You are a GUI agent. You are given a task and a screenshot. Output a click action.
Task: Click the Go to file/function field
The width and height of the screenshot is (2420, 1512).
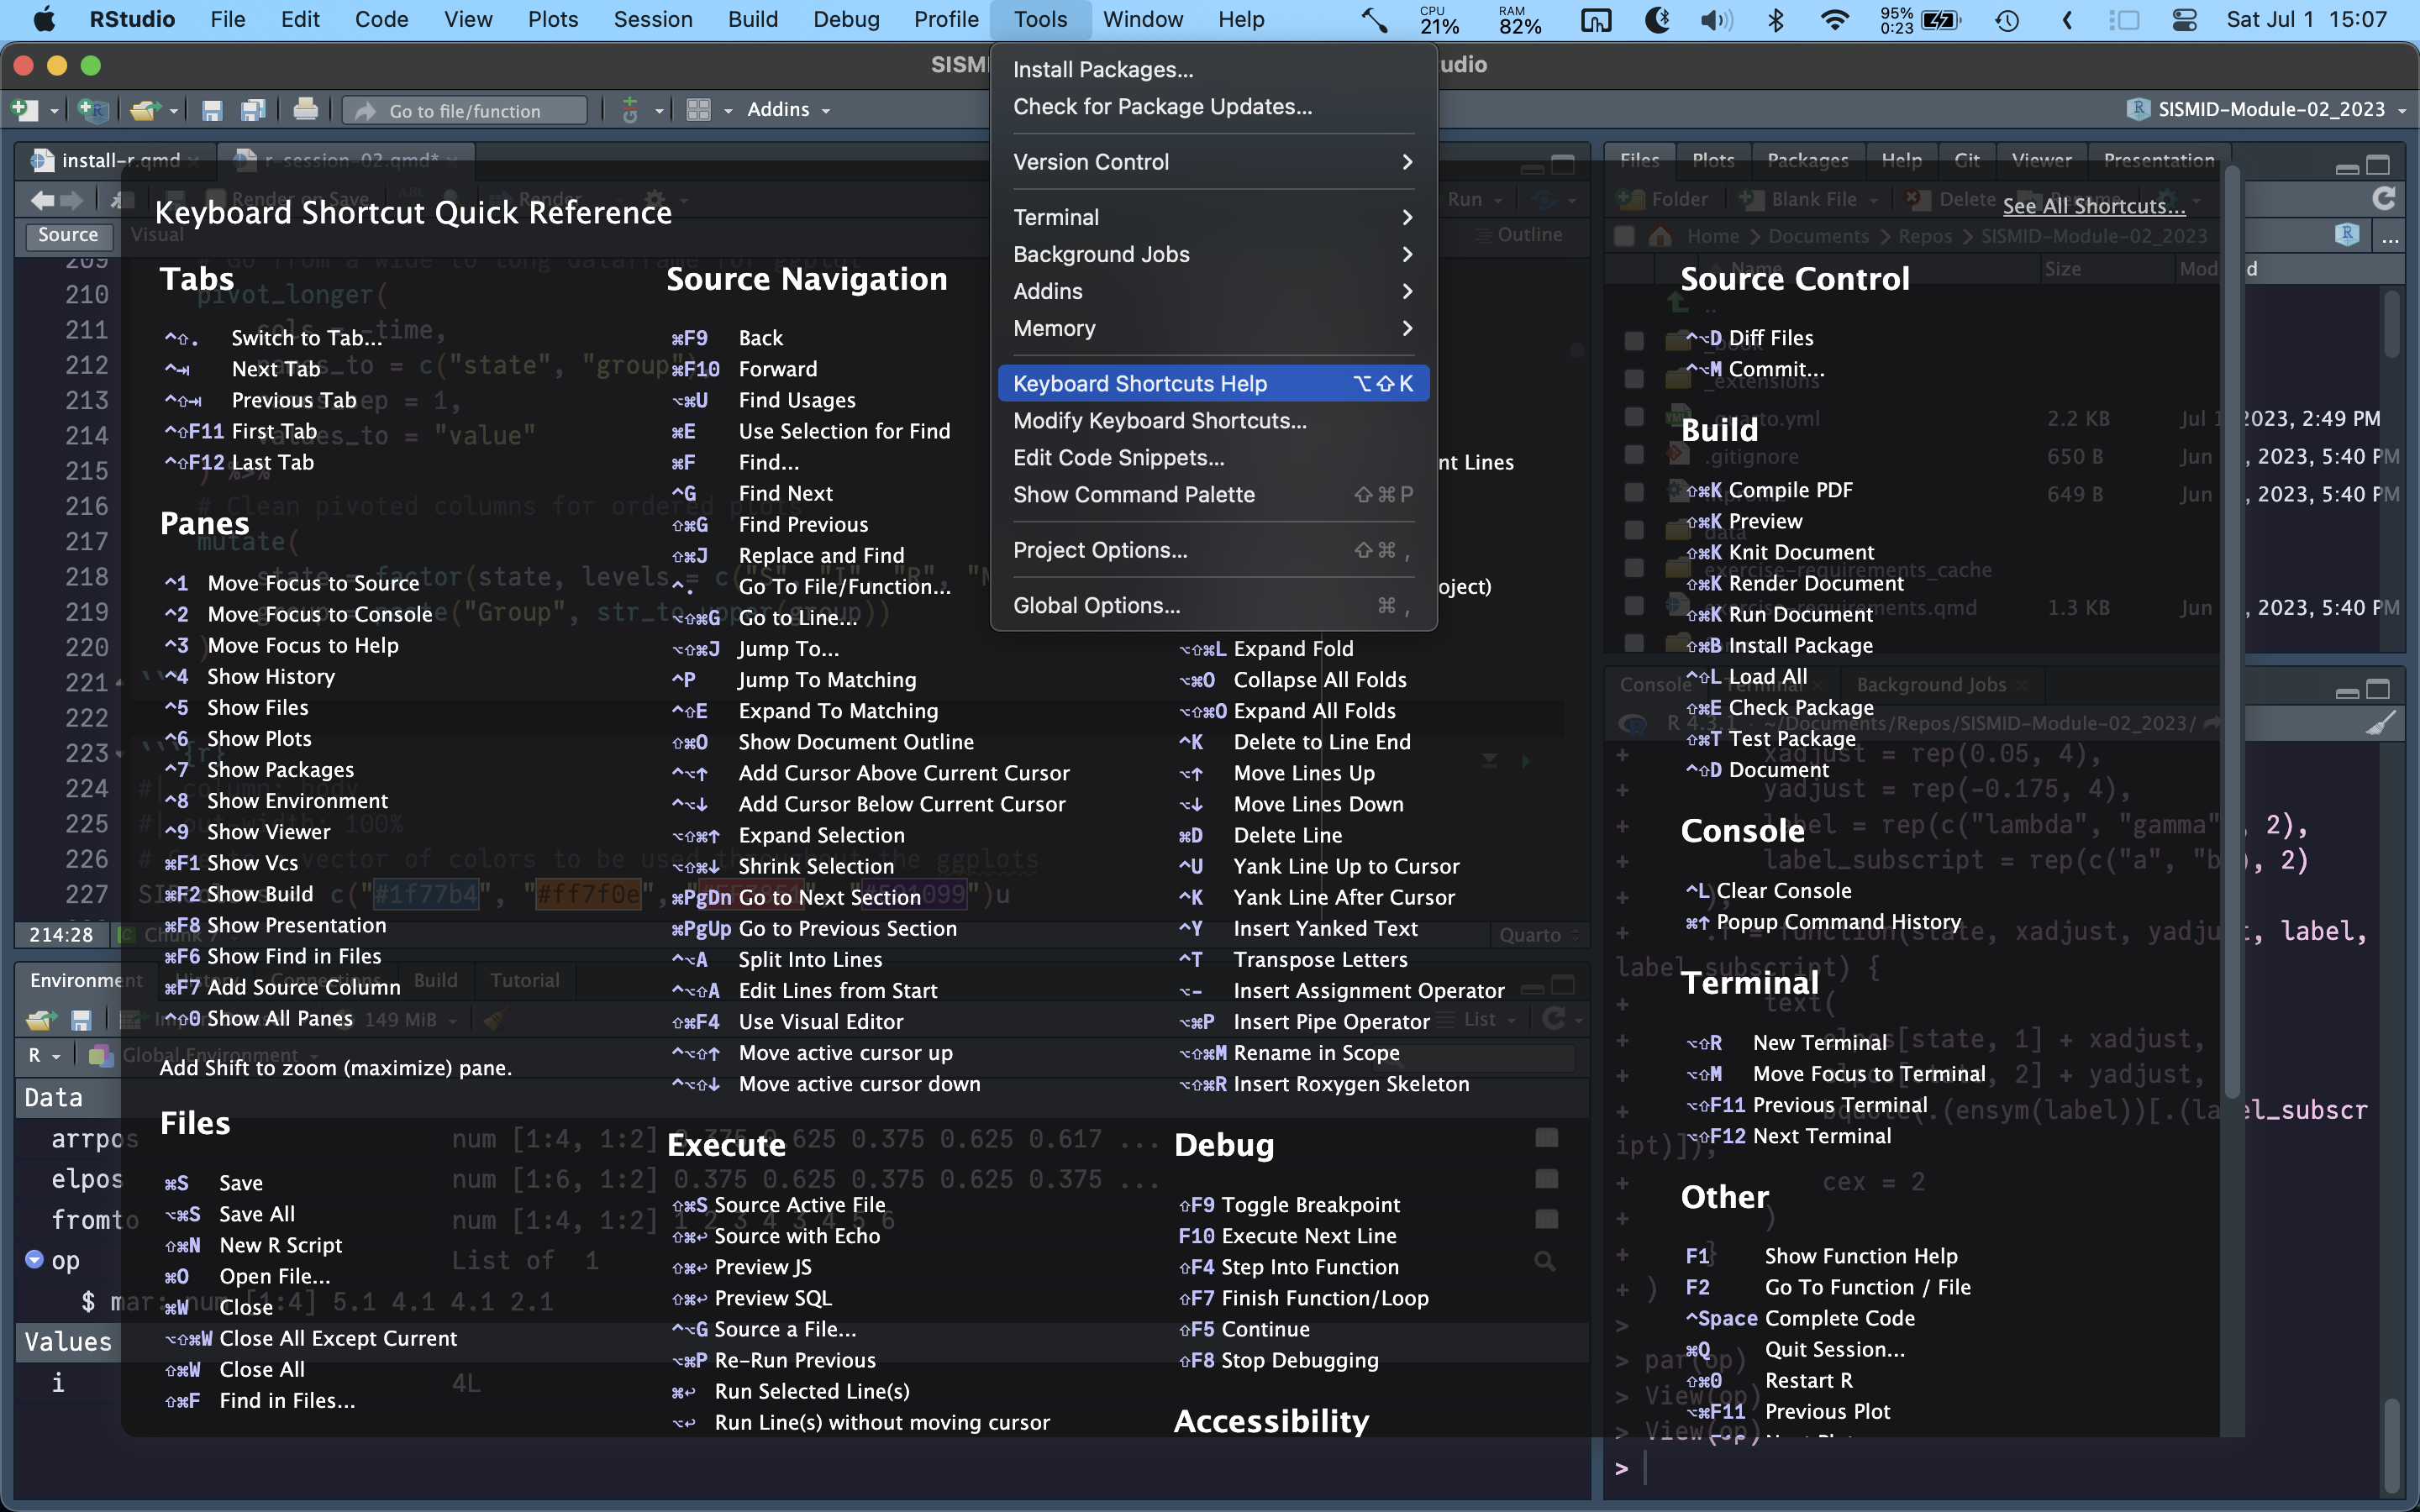point(465,110)
